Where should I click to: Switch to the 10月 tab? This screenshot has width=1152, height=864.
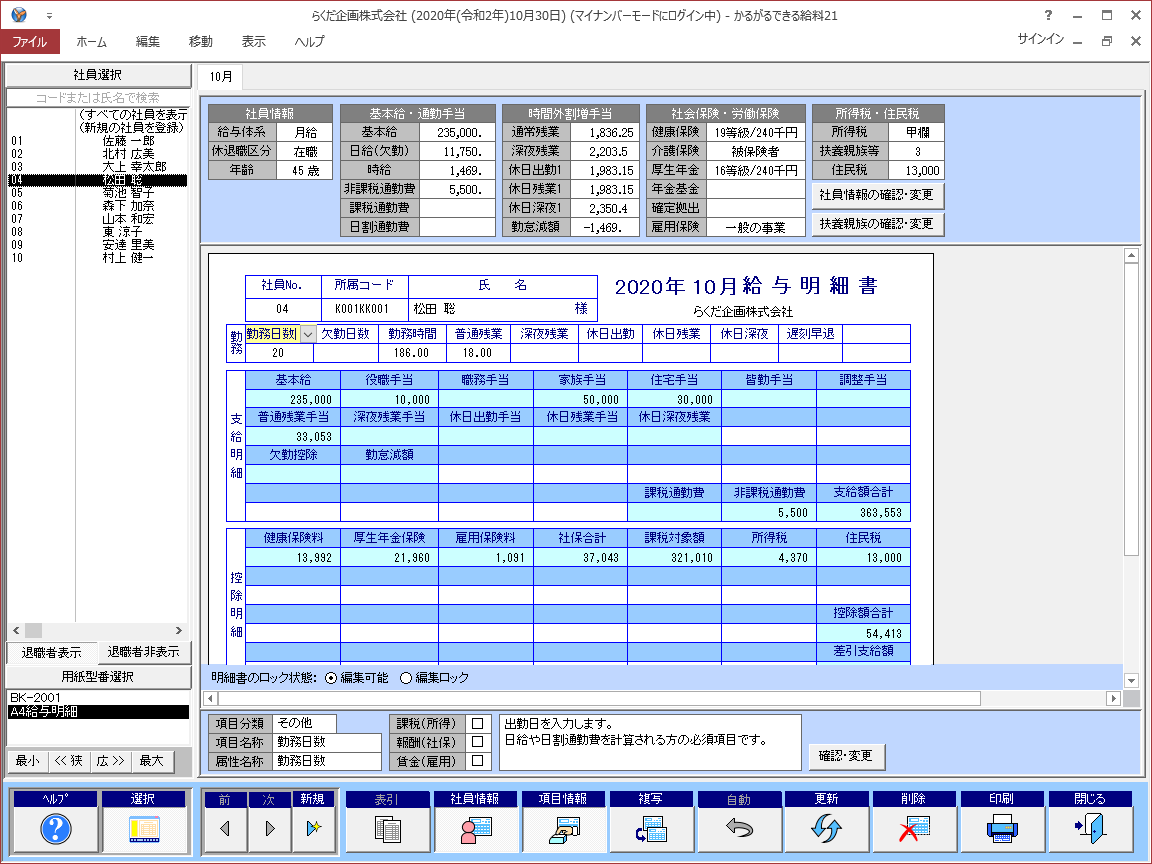(220, 76)
